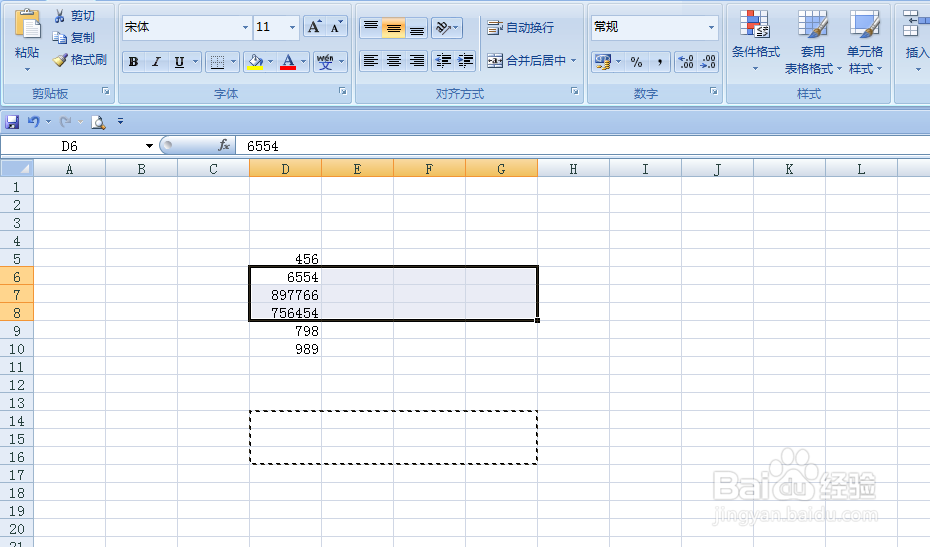Image resolution: width=930 pixels, height=547 pixels.
Task: Select the Format Painter (格式刷) brush
Action: 79,59
